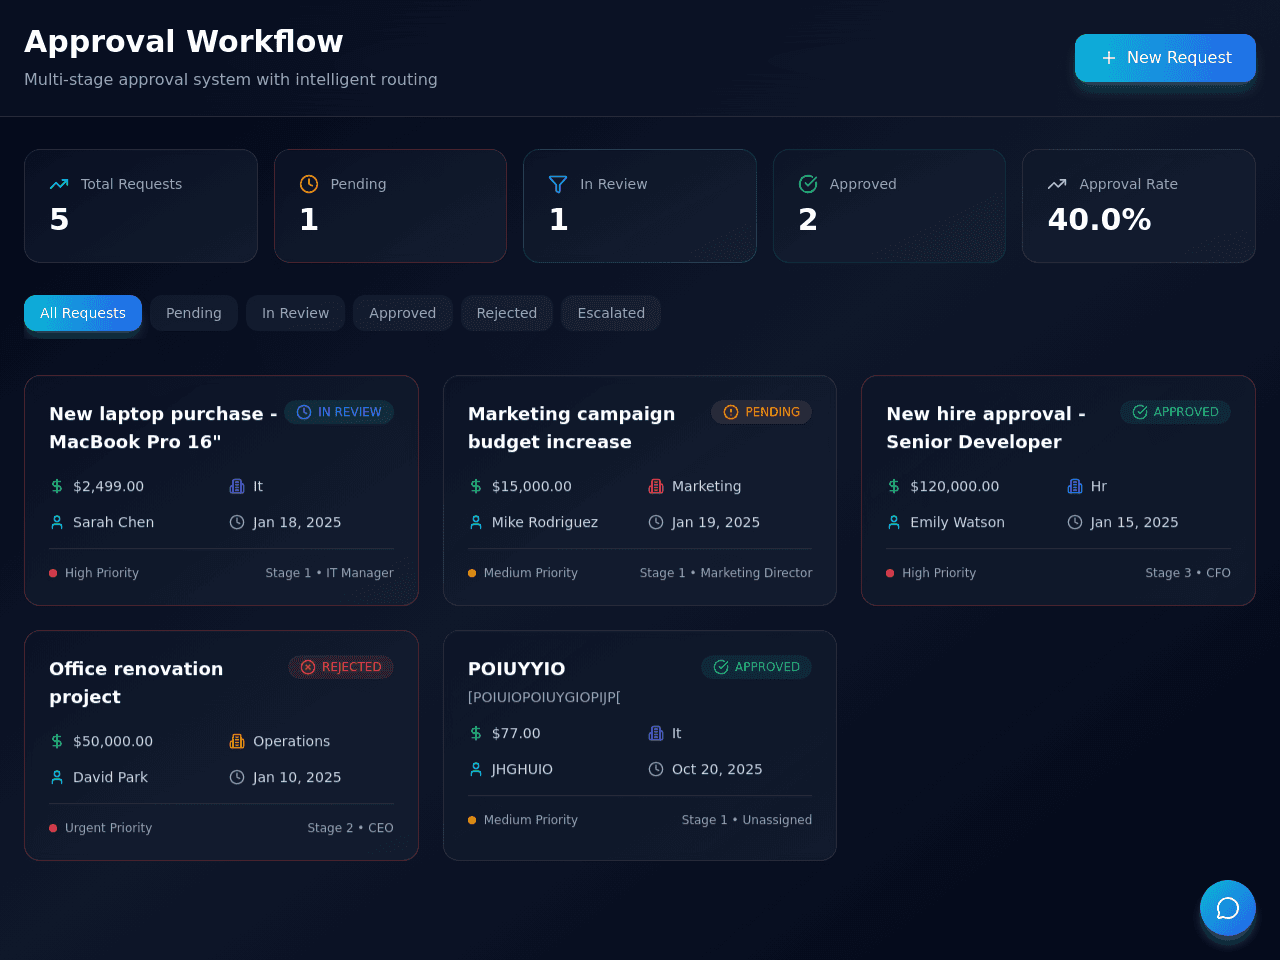Screen dimensions: 1280x960
Task: Click the Total Requests trend icon
Action: (59, 184)
